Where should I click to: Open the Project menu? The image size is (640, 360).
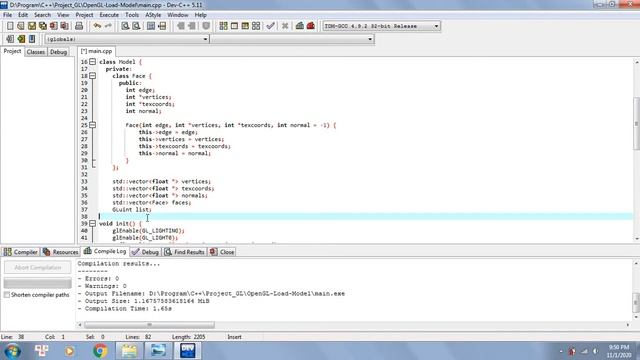[84, 15]
